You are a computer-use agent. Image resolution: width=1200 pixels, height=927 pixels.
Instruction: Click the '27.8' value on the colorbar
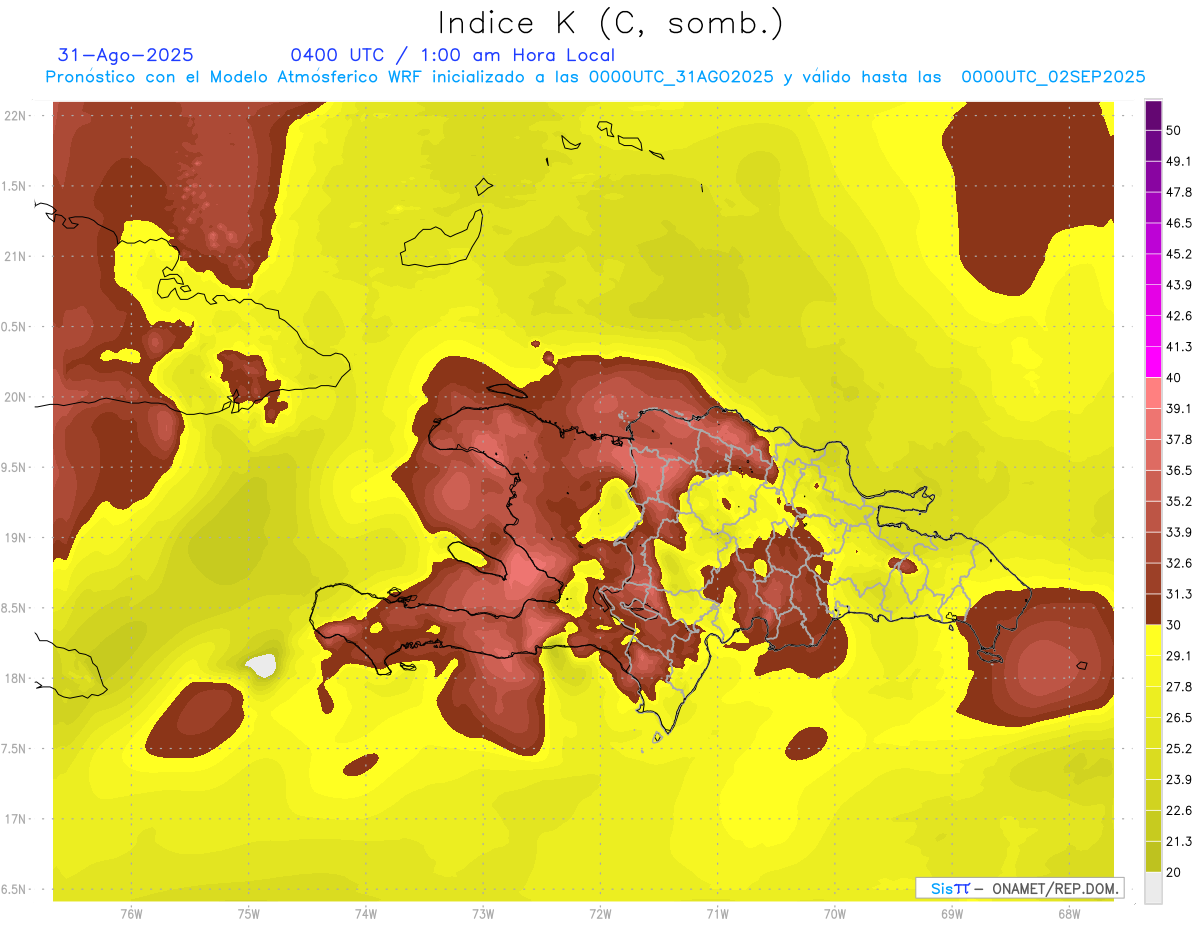1179,687
